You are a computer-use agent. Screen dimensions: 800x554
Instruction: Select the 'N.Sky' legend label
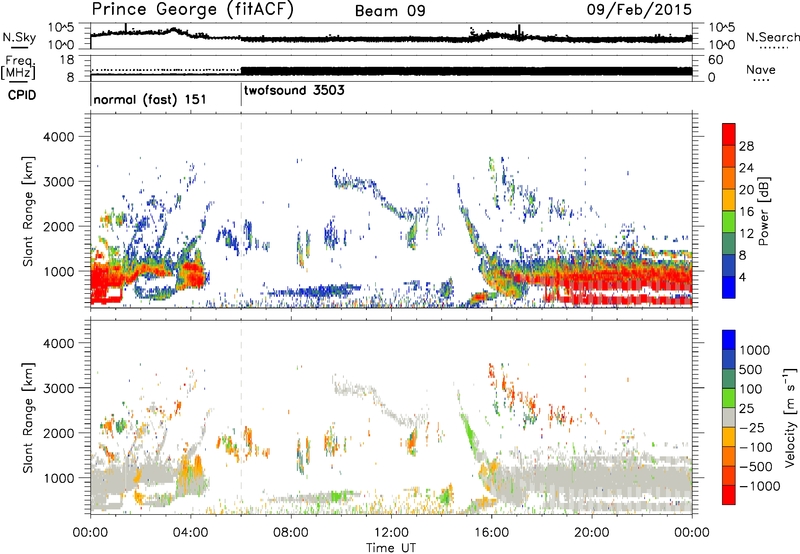19,37
